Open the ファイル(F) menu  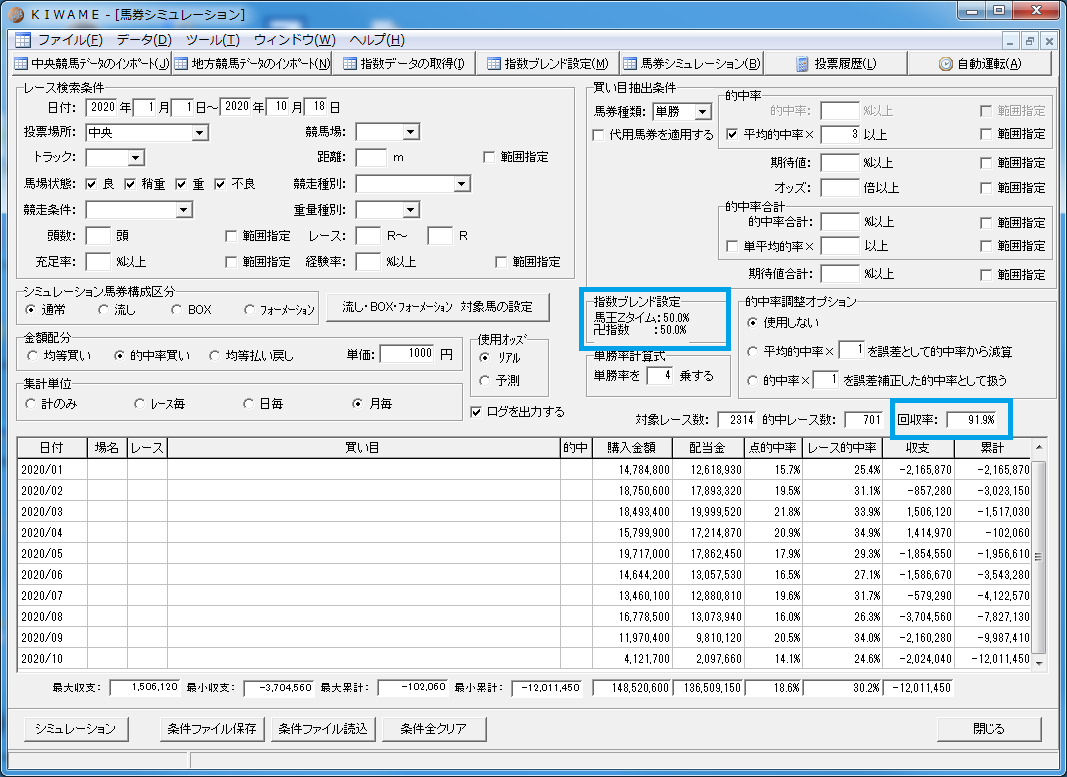[x=70, y=40]
